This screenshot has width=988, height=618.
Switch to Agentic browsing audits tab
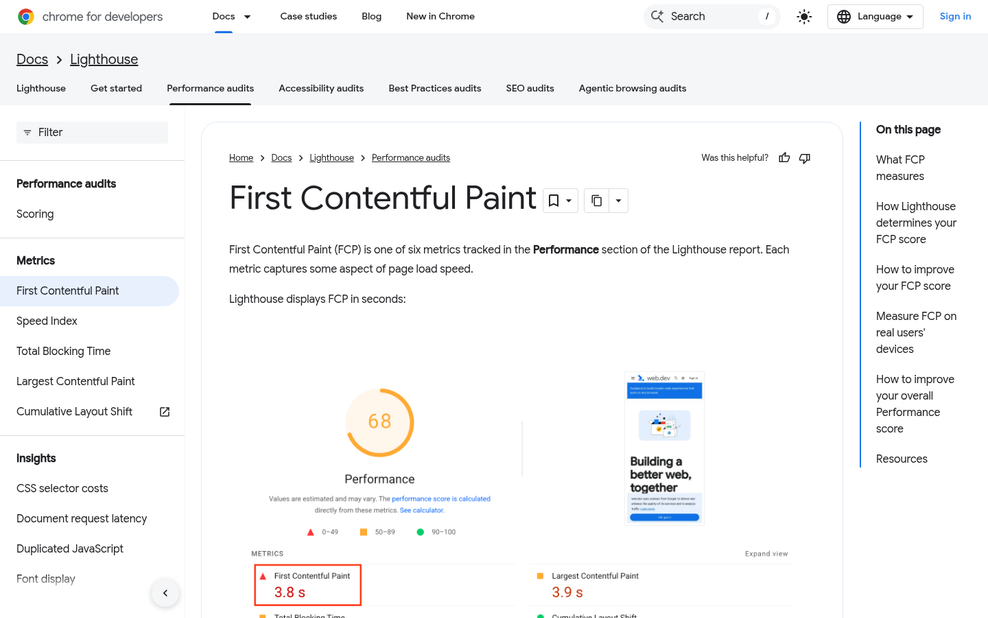(x=633, y=88)
